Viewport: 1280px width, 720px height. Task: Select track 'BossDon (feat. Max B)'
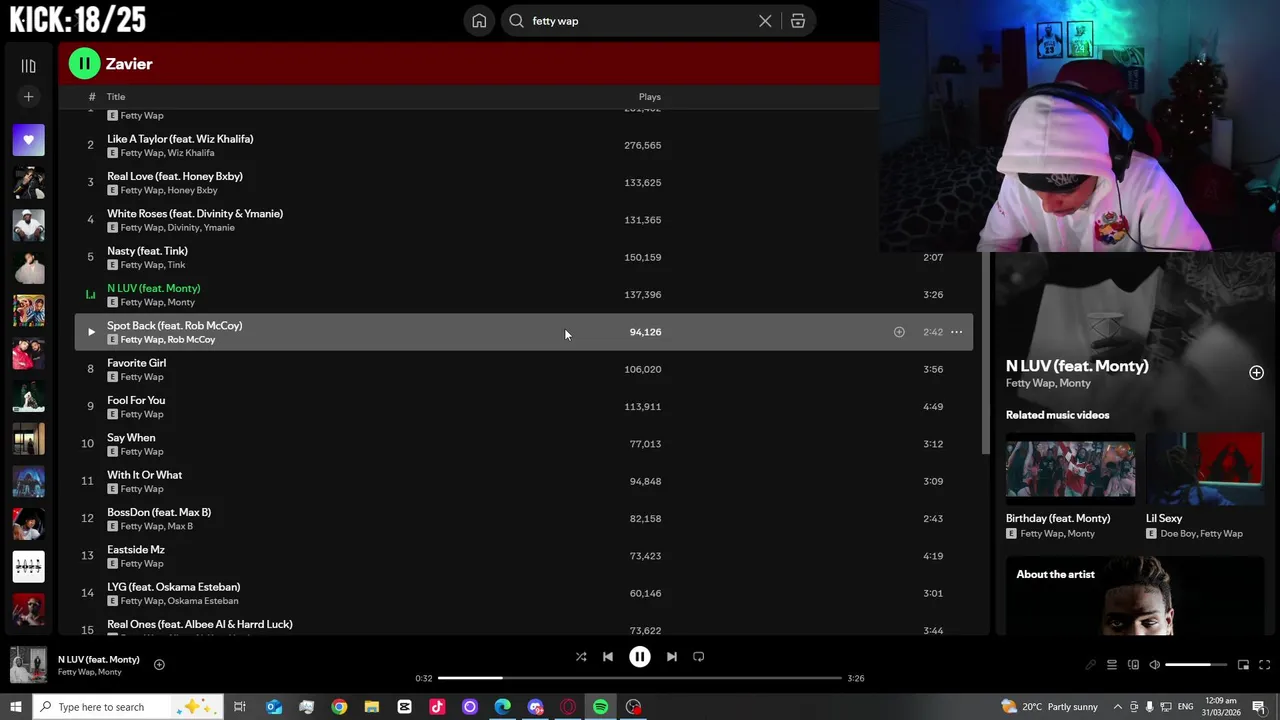(x=159, y=512)
